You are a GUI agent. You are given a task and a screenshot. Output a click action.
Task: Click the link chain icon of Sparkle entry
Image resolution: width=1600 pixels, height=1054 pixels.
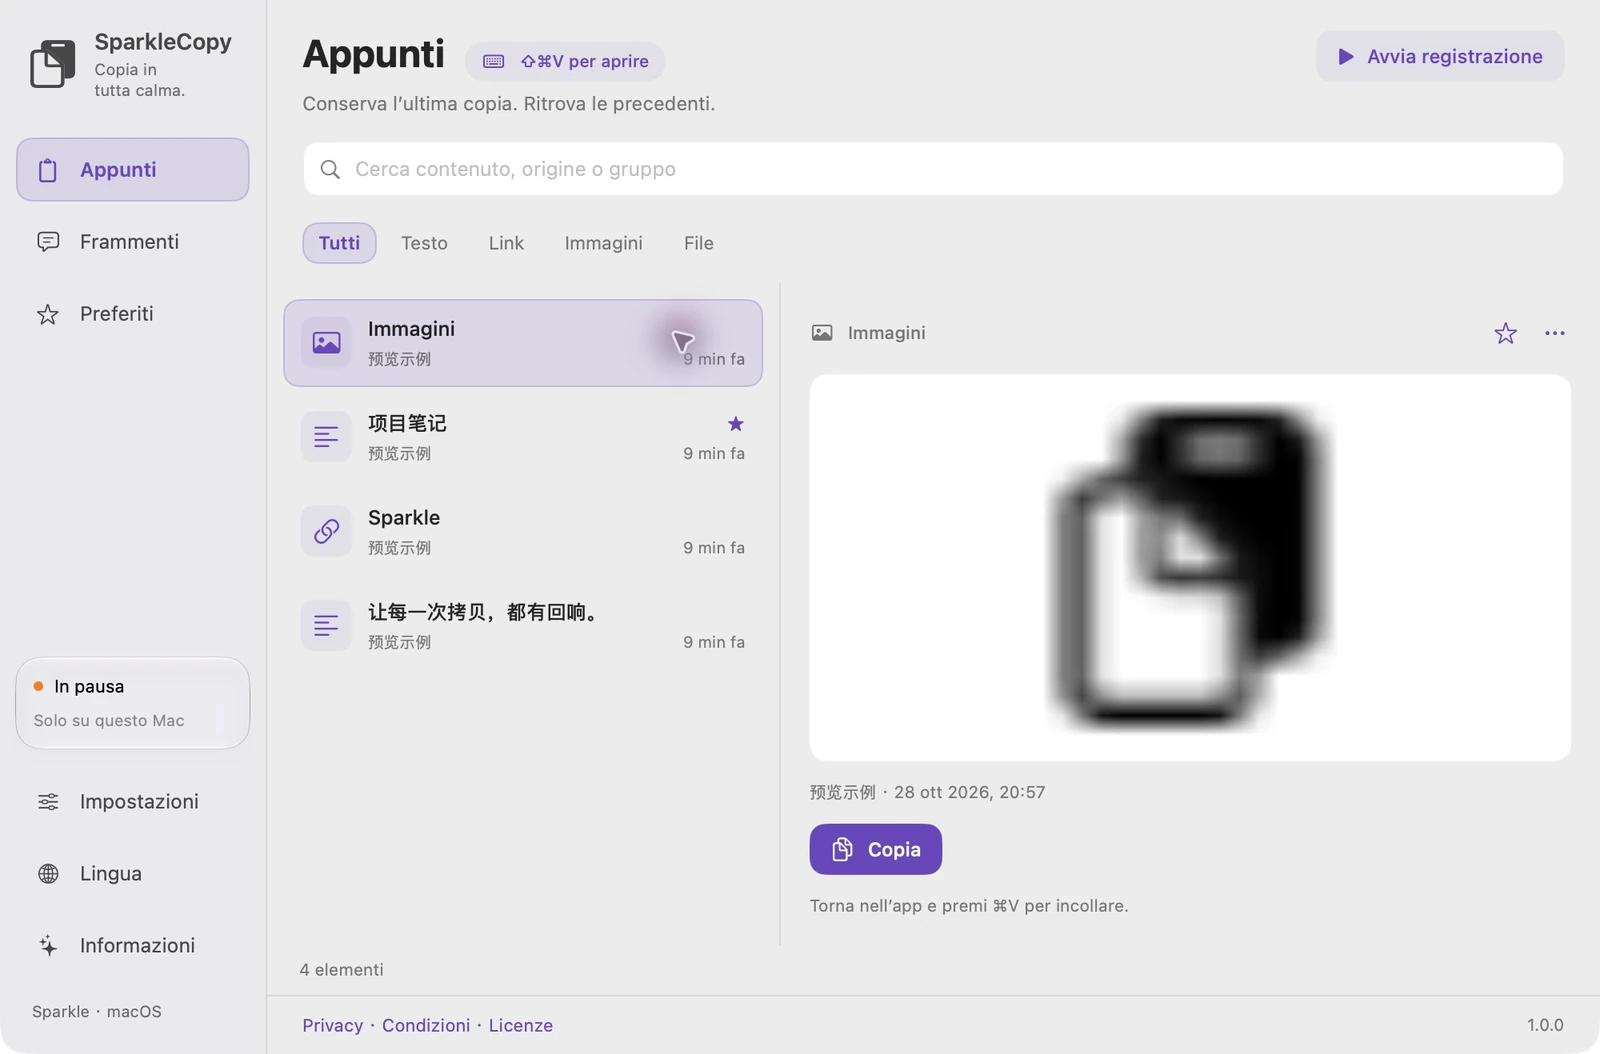[326, 531]
